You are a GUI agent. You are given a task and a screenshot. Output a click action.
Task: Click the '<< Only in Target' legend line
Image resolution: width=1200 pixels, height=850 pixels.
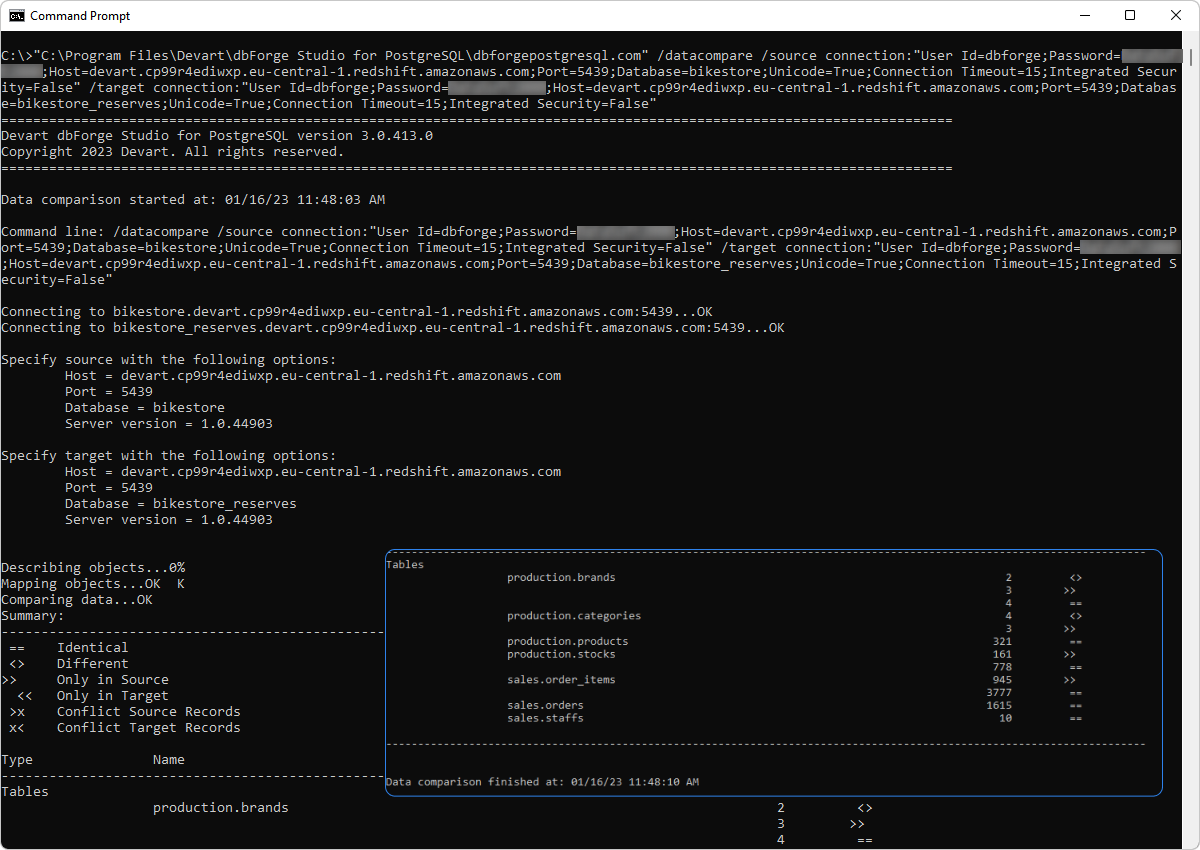93,696
